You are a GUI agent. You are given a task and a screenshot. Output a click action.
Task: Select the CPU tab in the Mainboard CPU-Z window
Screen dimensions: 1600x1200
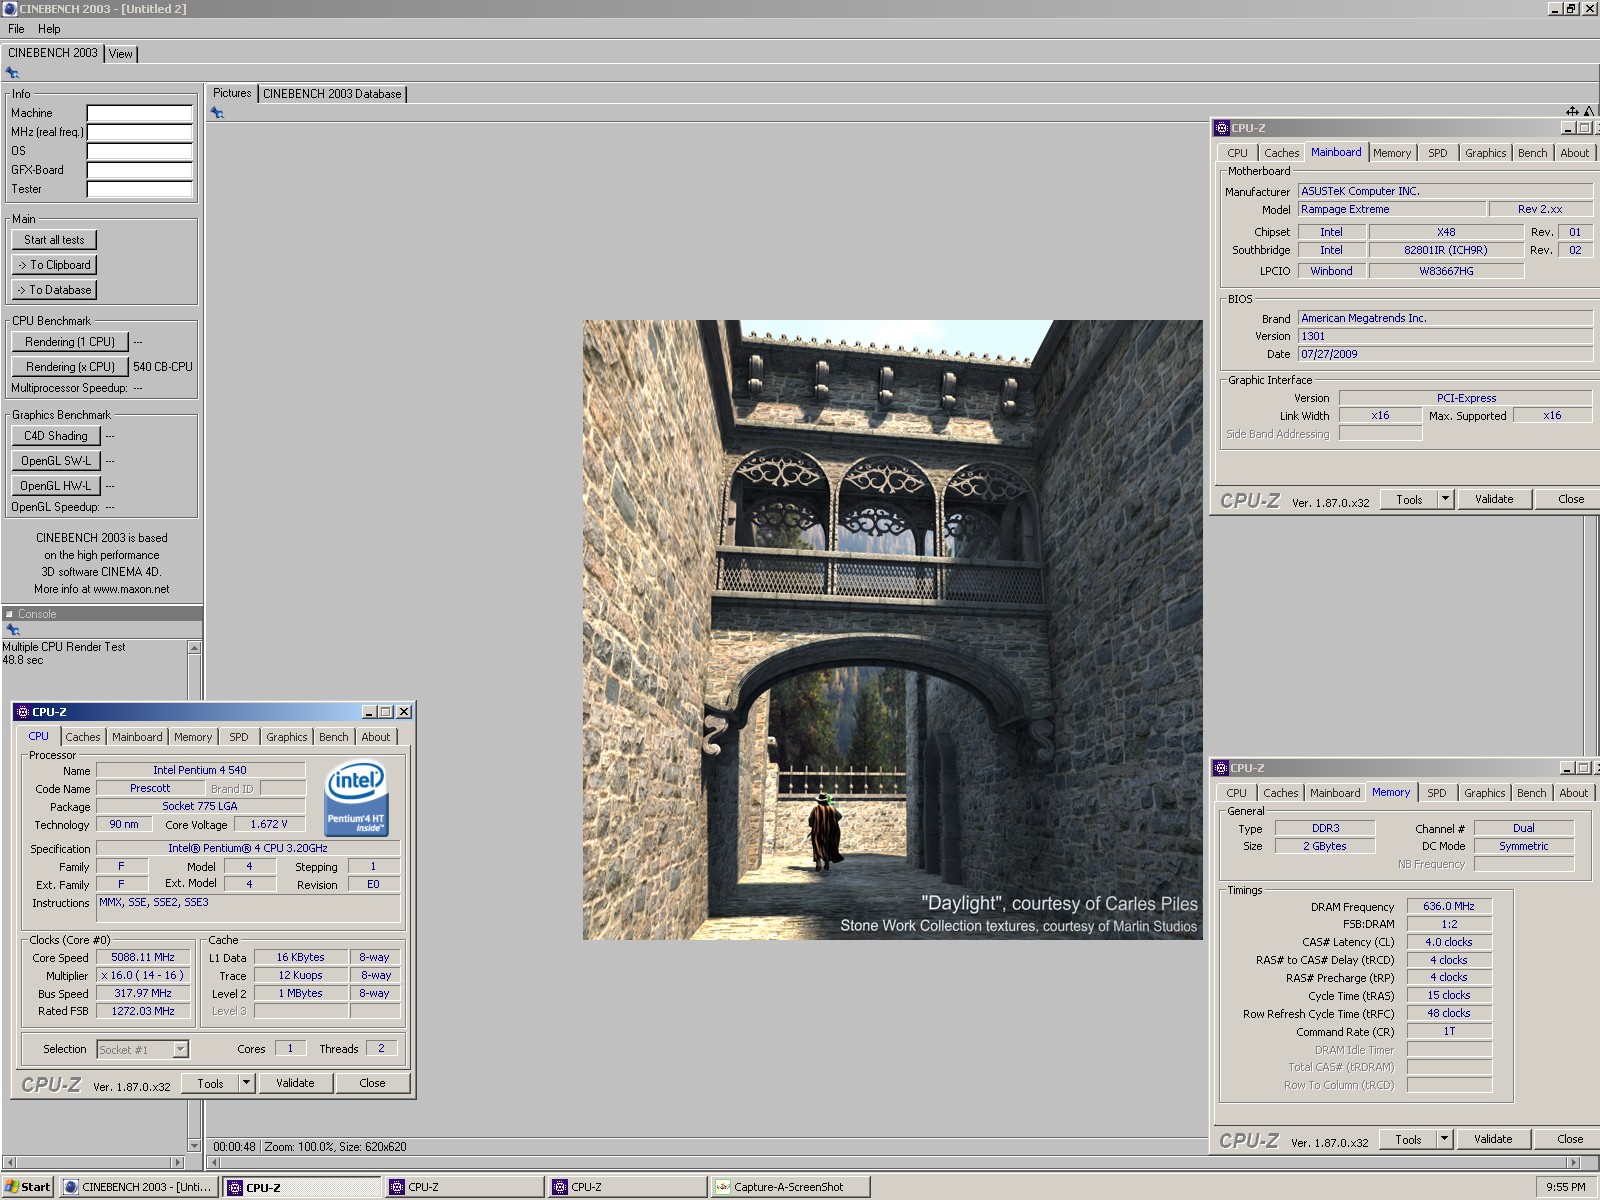click(1237, 153)
